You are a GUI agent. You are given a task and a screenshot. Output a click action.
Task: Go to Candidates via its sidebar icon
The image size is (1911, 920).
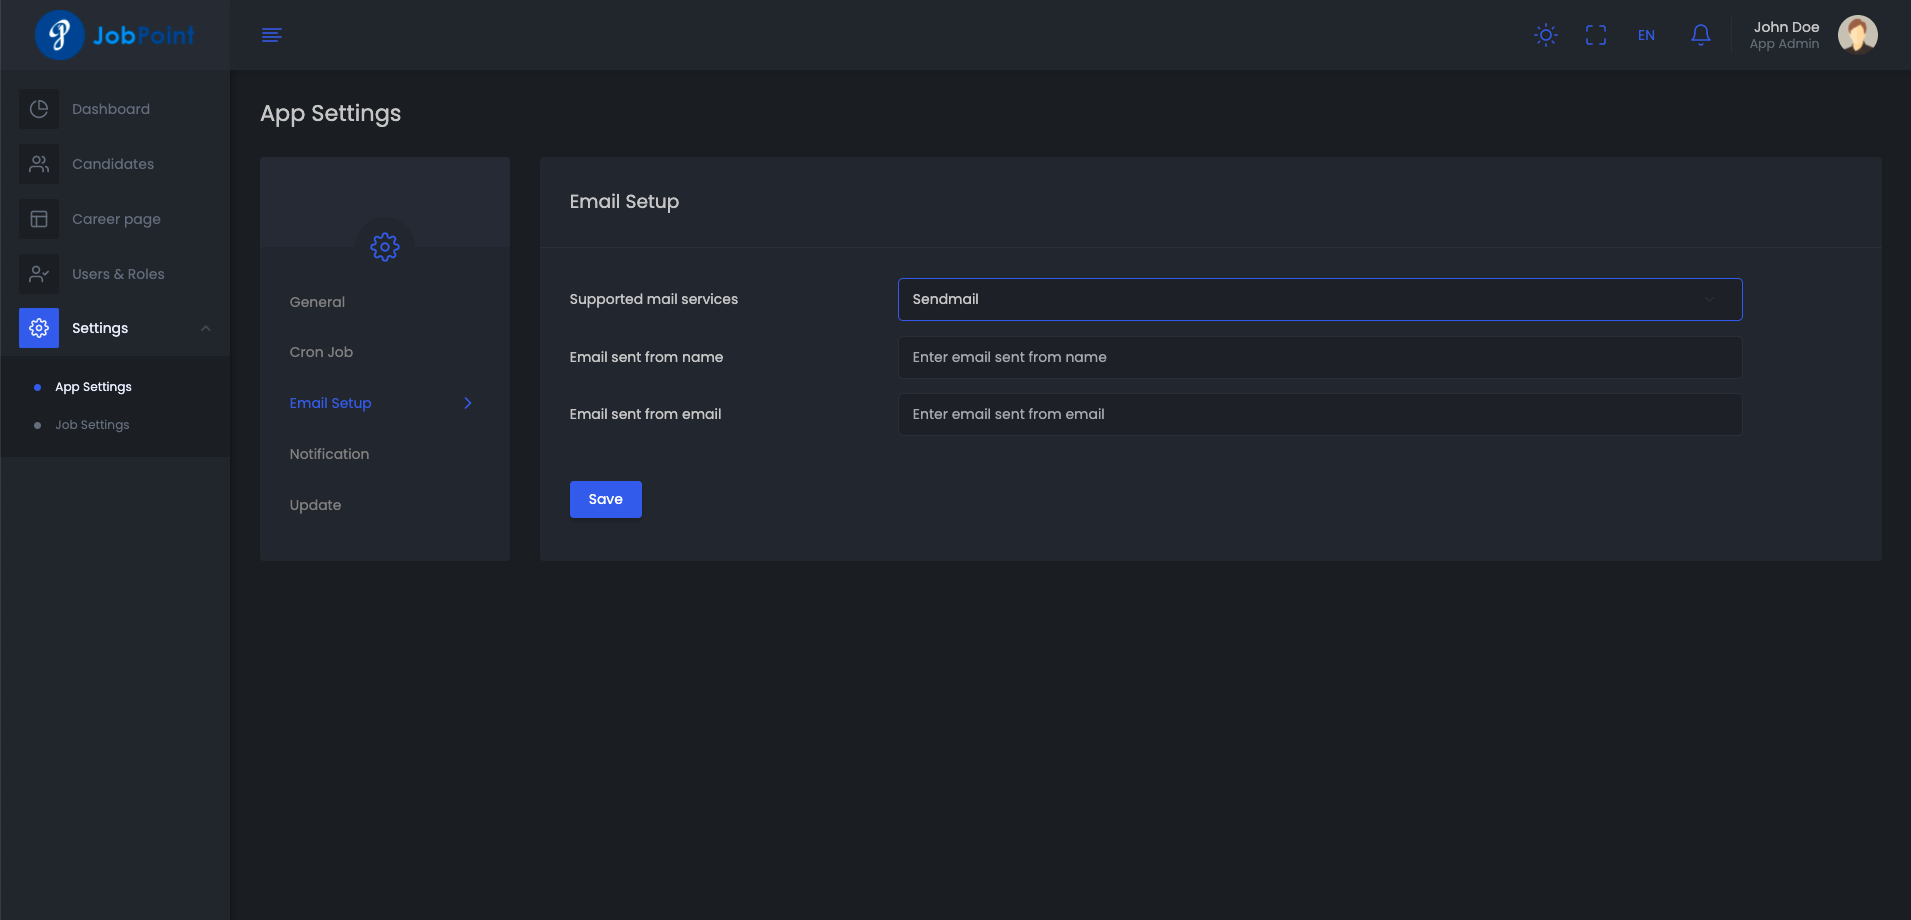tap(39, 164)
